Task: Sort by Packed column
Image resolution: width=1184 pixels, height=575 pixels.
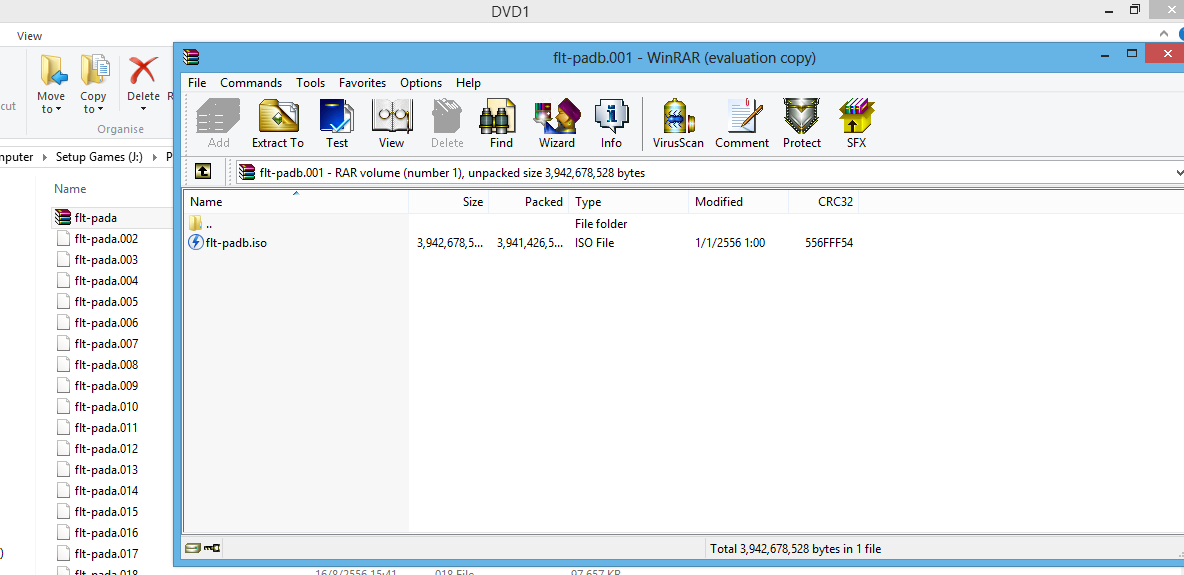Action: [529, 202]
